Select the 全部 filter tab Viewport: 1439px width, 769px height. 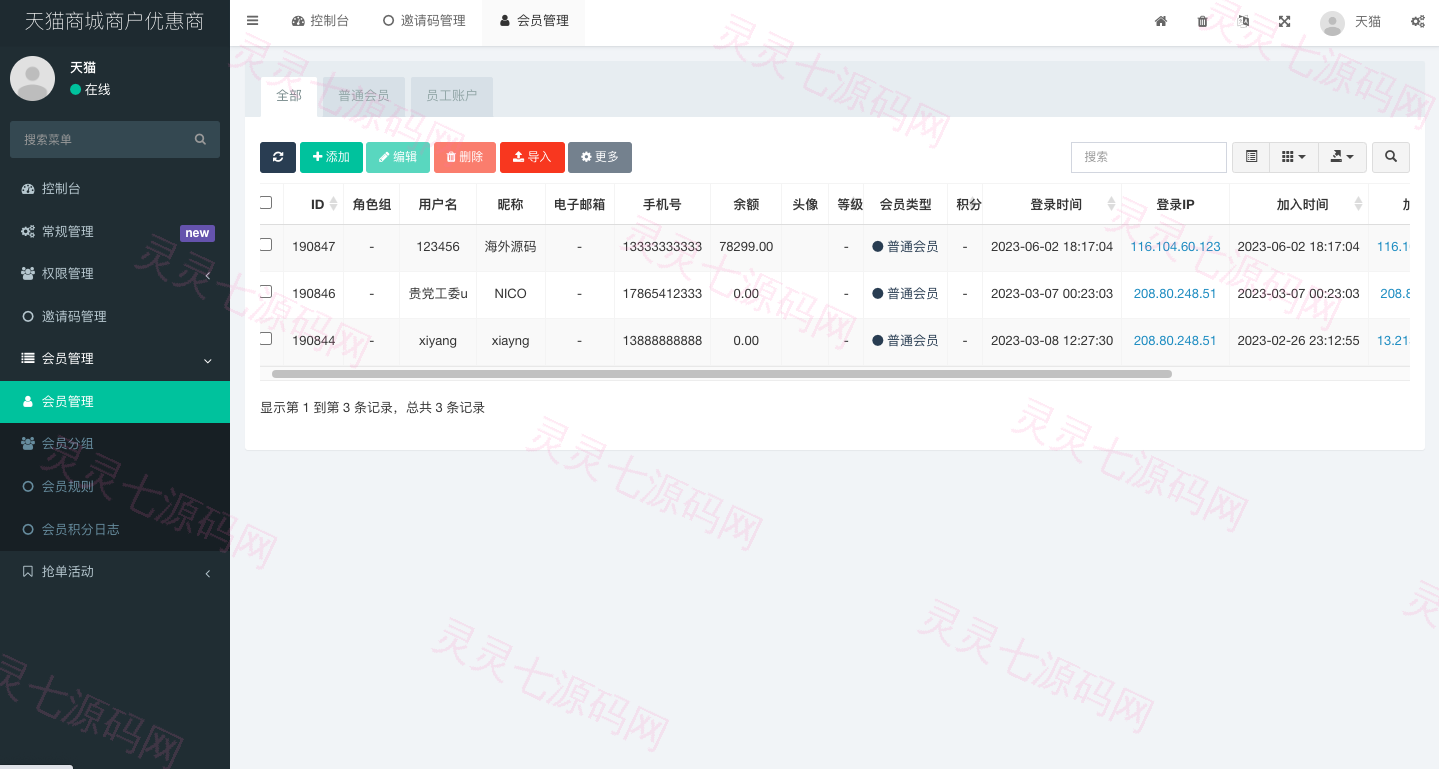coord(289,96)
